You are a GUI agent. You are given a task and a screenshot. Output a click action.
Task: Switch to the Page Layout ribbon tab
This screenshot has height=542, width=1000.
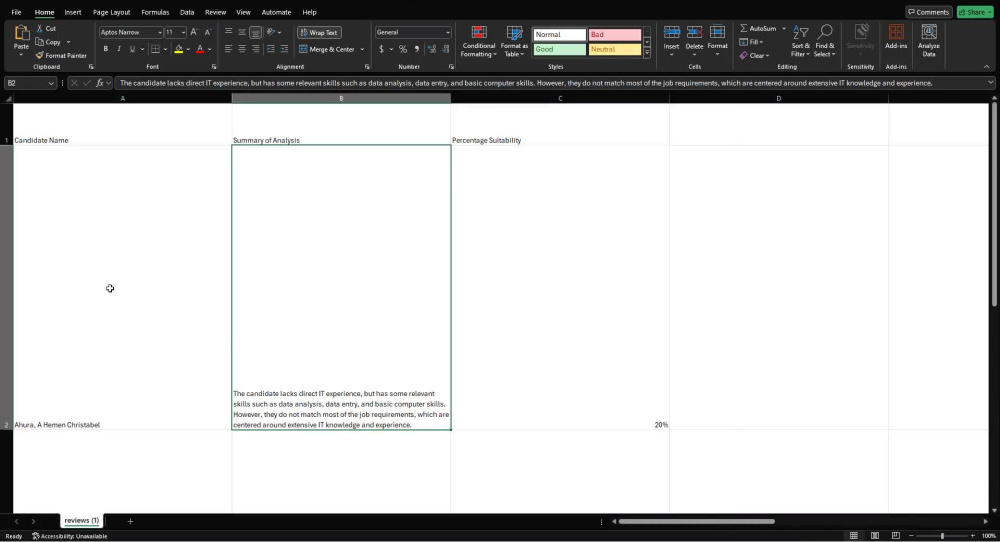(111, 12)
